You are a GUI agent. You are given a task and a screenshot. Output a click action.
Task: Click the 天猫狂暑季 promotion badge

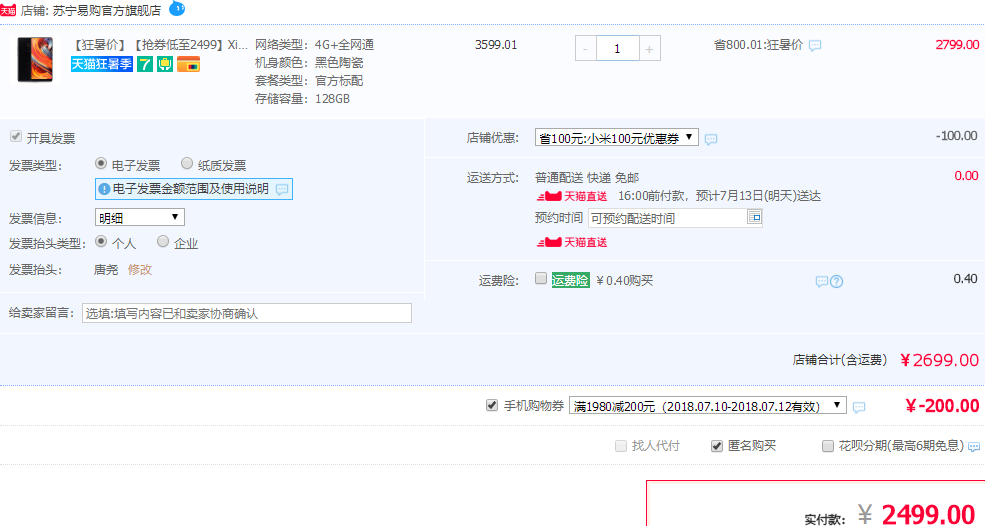[102, 64]
